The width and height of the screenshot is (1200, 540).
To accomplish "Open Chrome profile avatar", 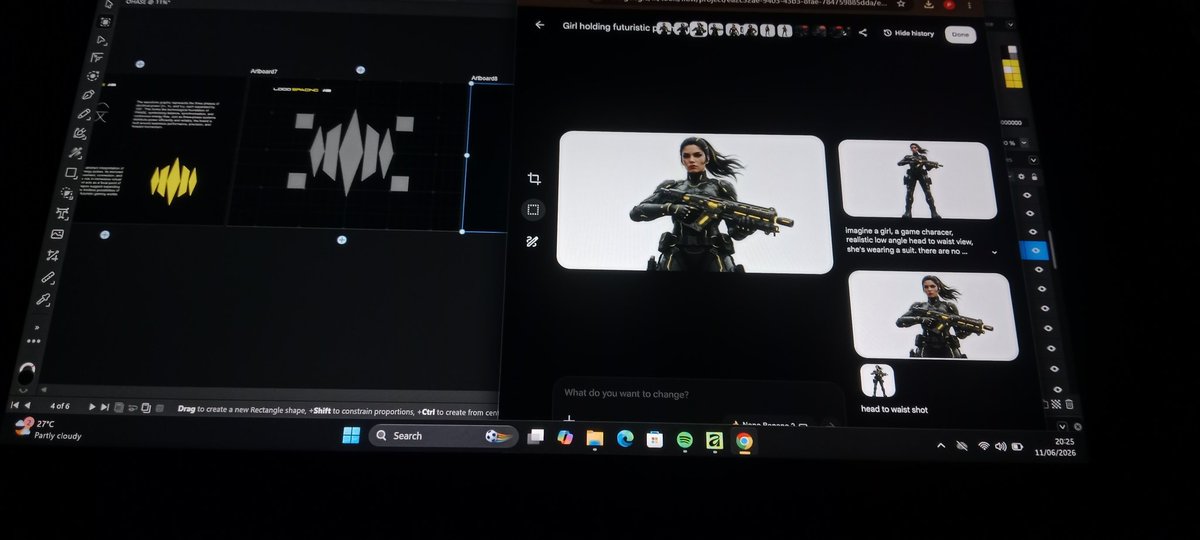I will pos(948,6).
